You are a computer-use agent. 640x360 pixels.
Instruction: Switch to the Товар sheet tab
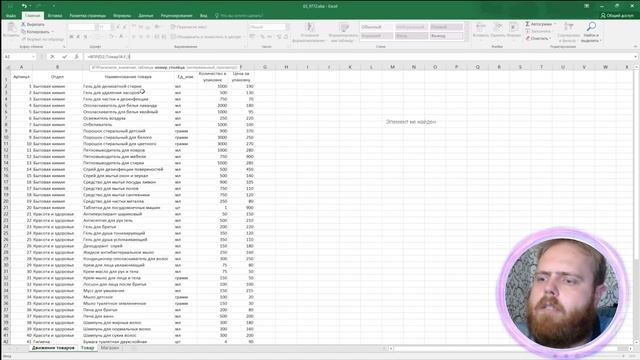(87, 348)
